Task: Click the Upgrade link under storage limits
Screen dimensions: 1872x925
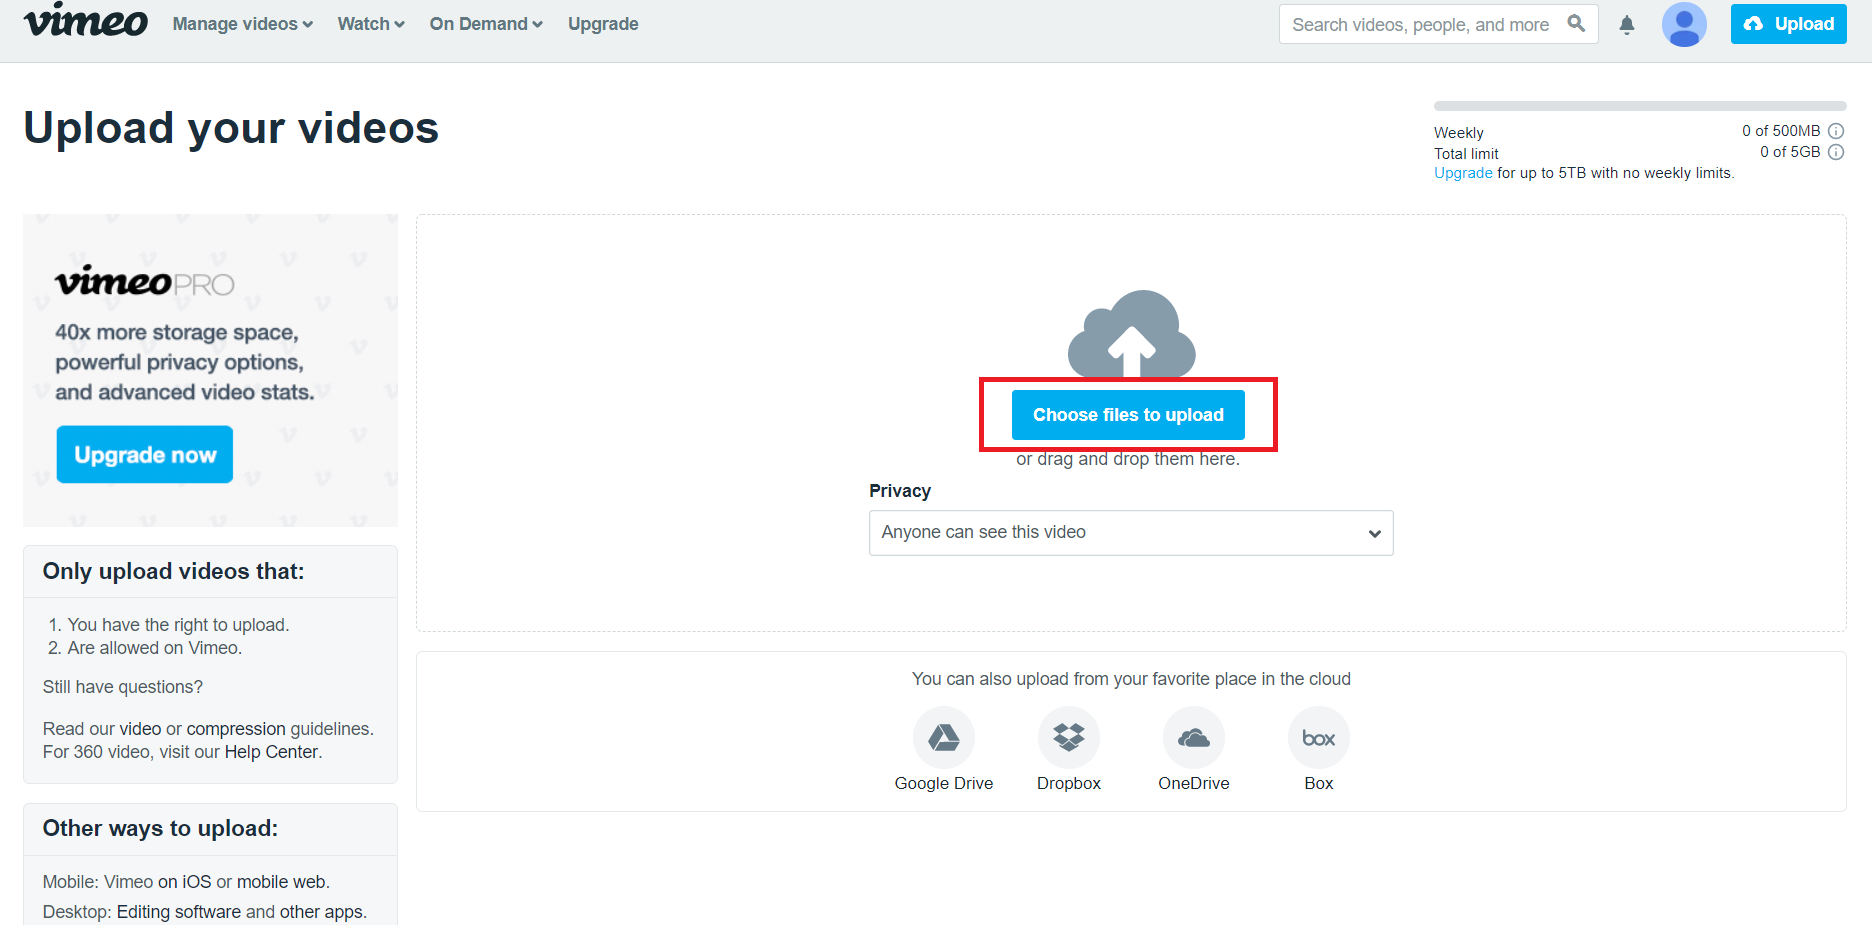Action: click(x=1463, y=173)
